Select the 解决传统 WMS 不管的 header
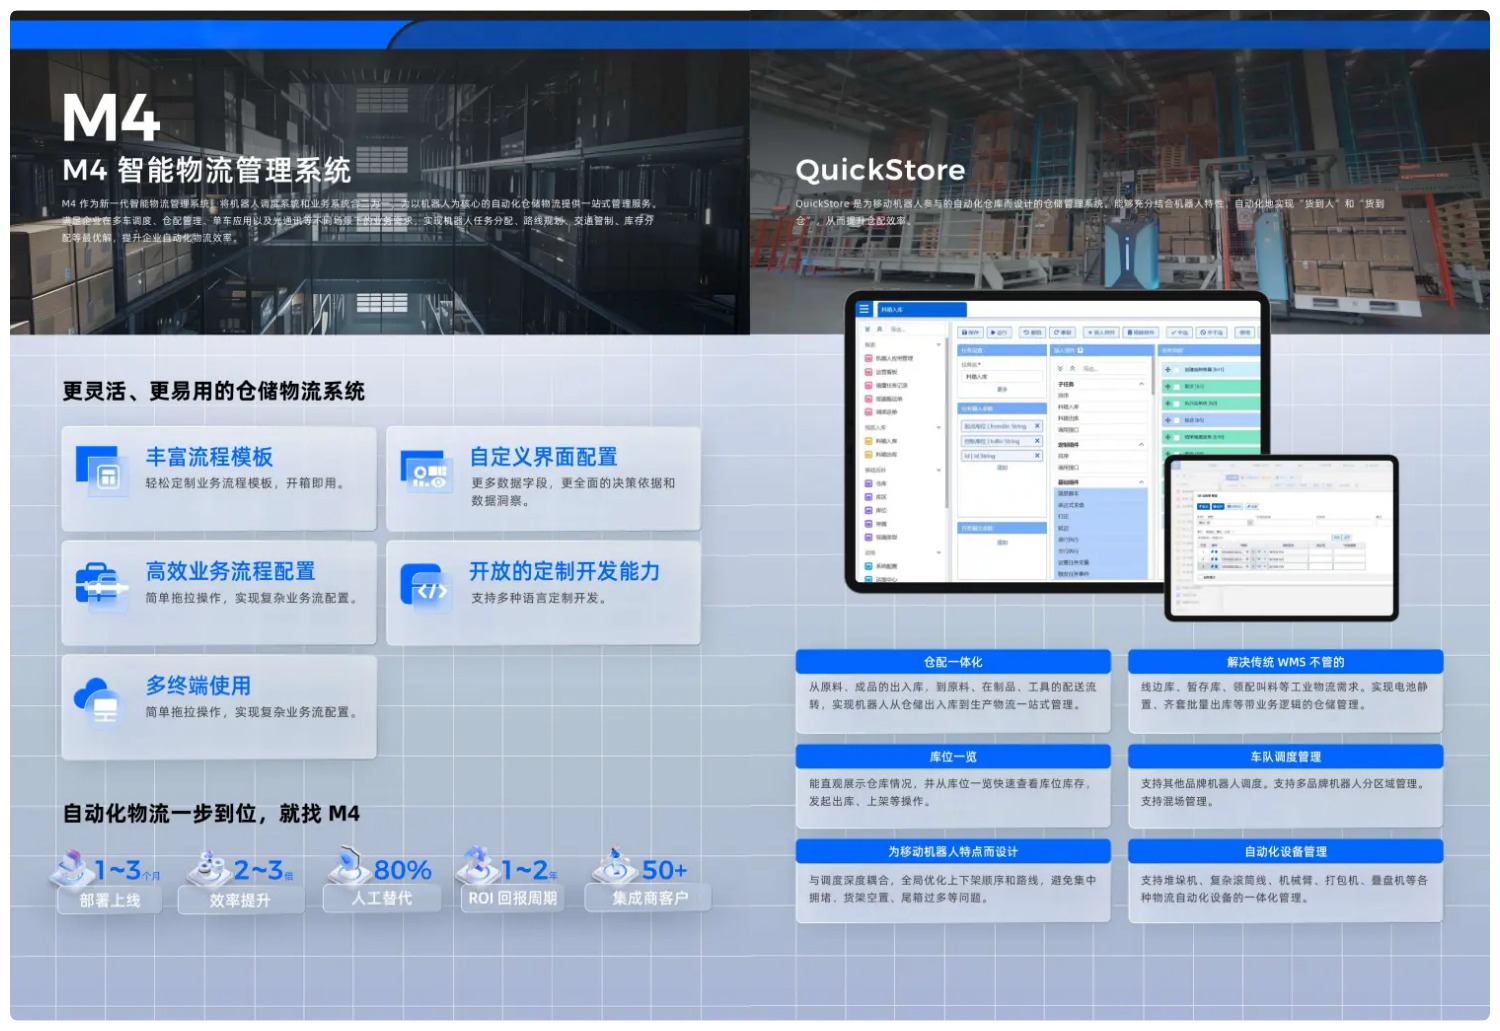 1285,662
